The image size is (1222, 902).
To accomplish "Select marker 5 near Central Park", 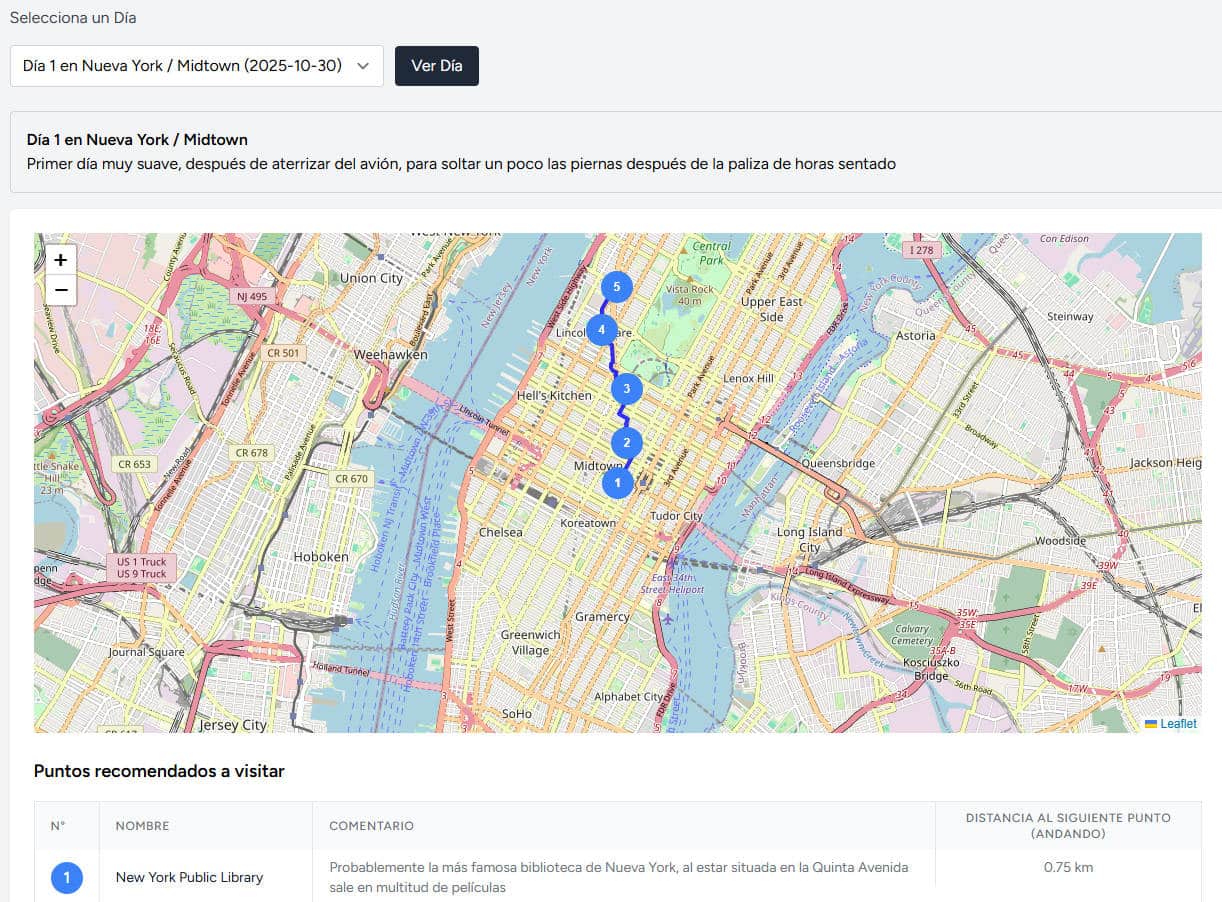I will coord(615,285).
